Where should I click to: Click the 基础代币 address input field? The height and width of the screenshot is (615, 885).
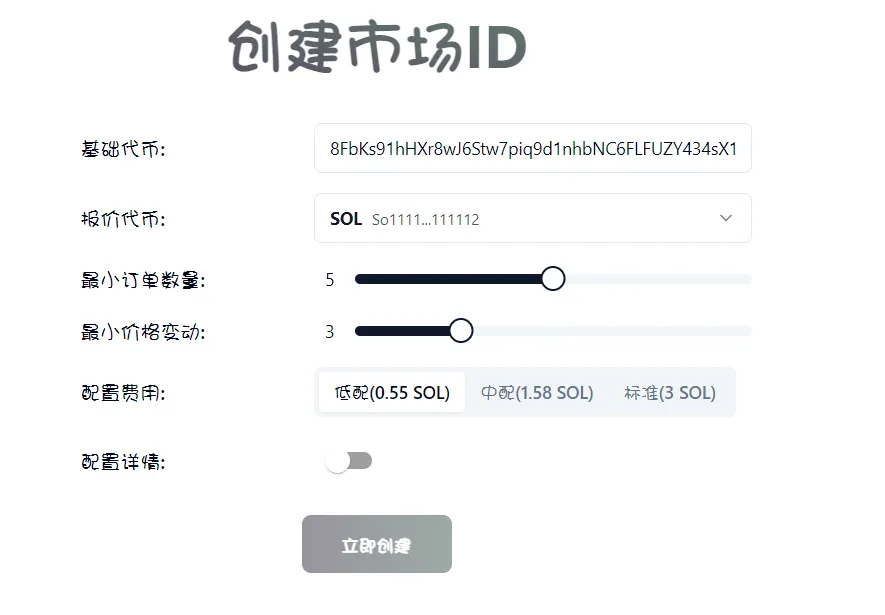[532, 148]
